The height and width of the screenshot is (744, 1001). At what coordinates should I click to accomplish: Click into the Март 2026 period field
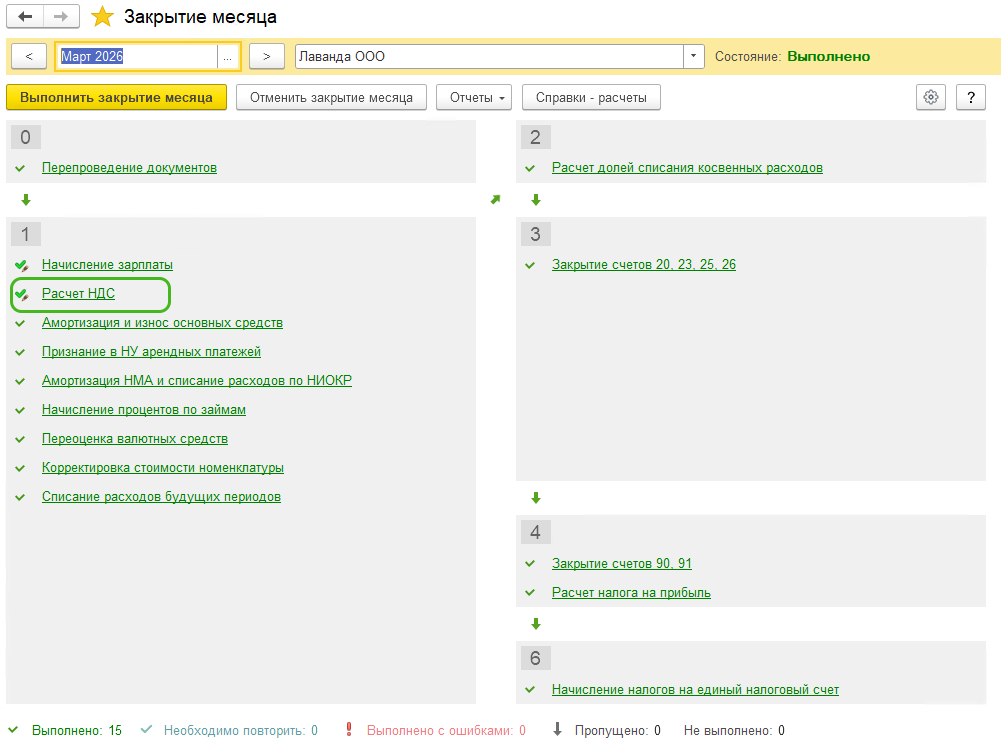coord(136,57)
